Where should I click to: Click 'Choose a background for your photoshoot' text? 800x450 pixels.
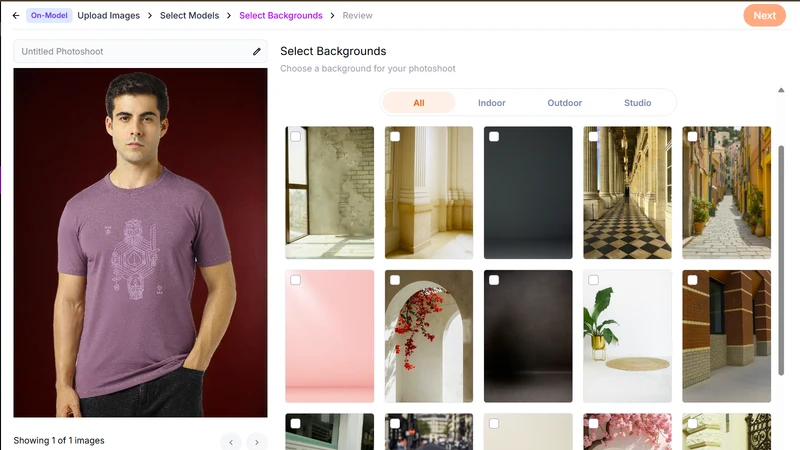[368, 68]
